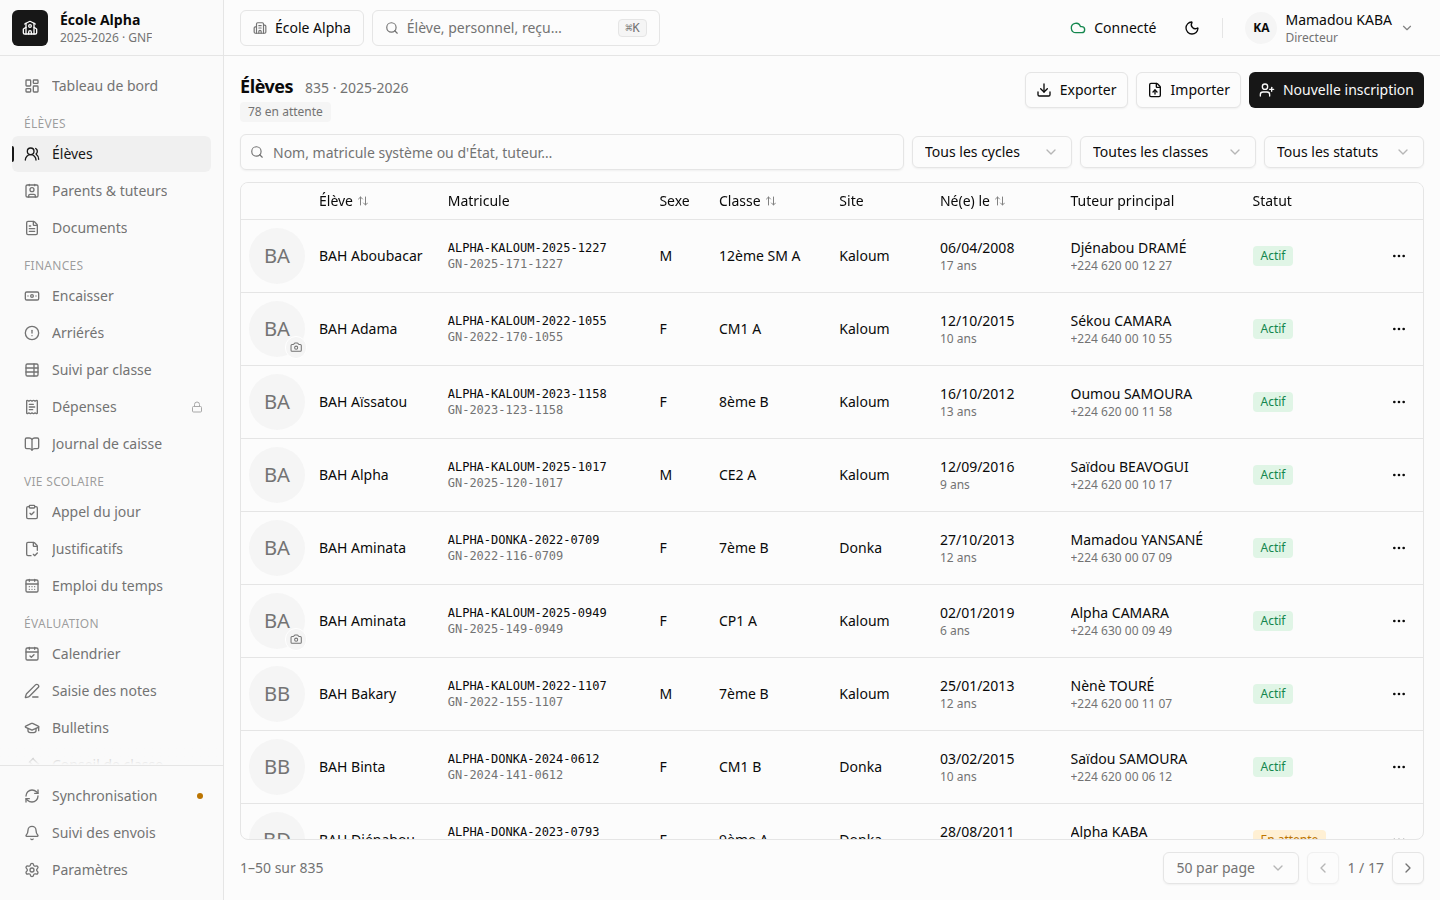This screenshot has height=900, width=1440.
Task: Click the student name search field
Action: 572,152
